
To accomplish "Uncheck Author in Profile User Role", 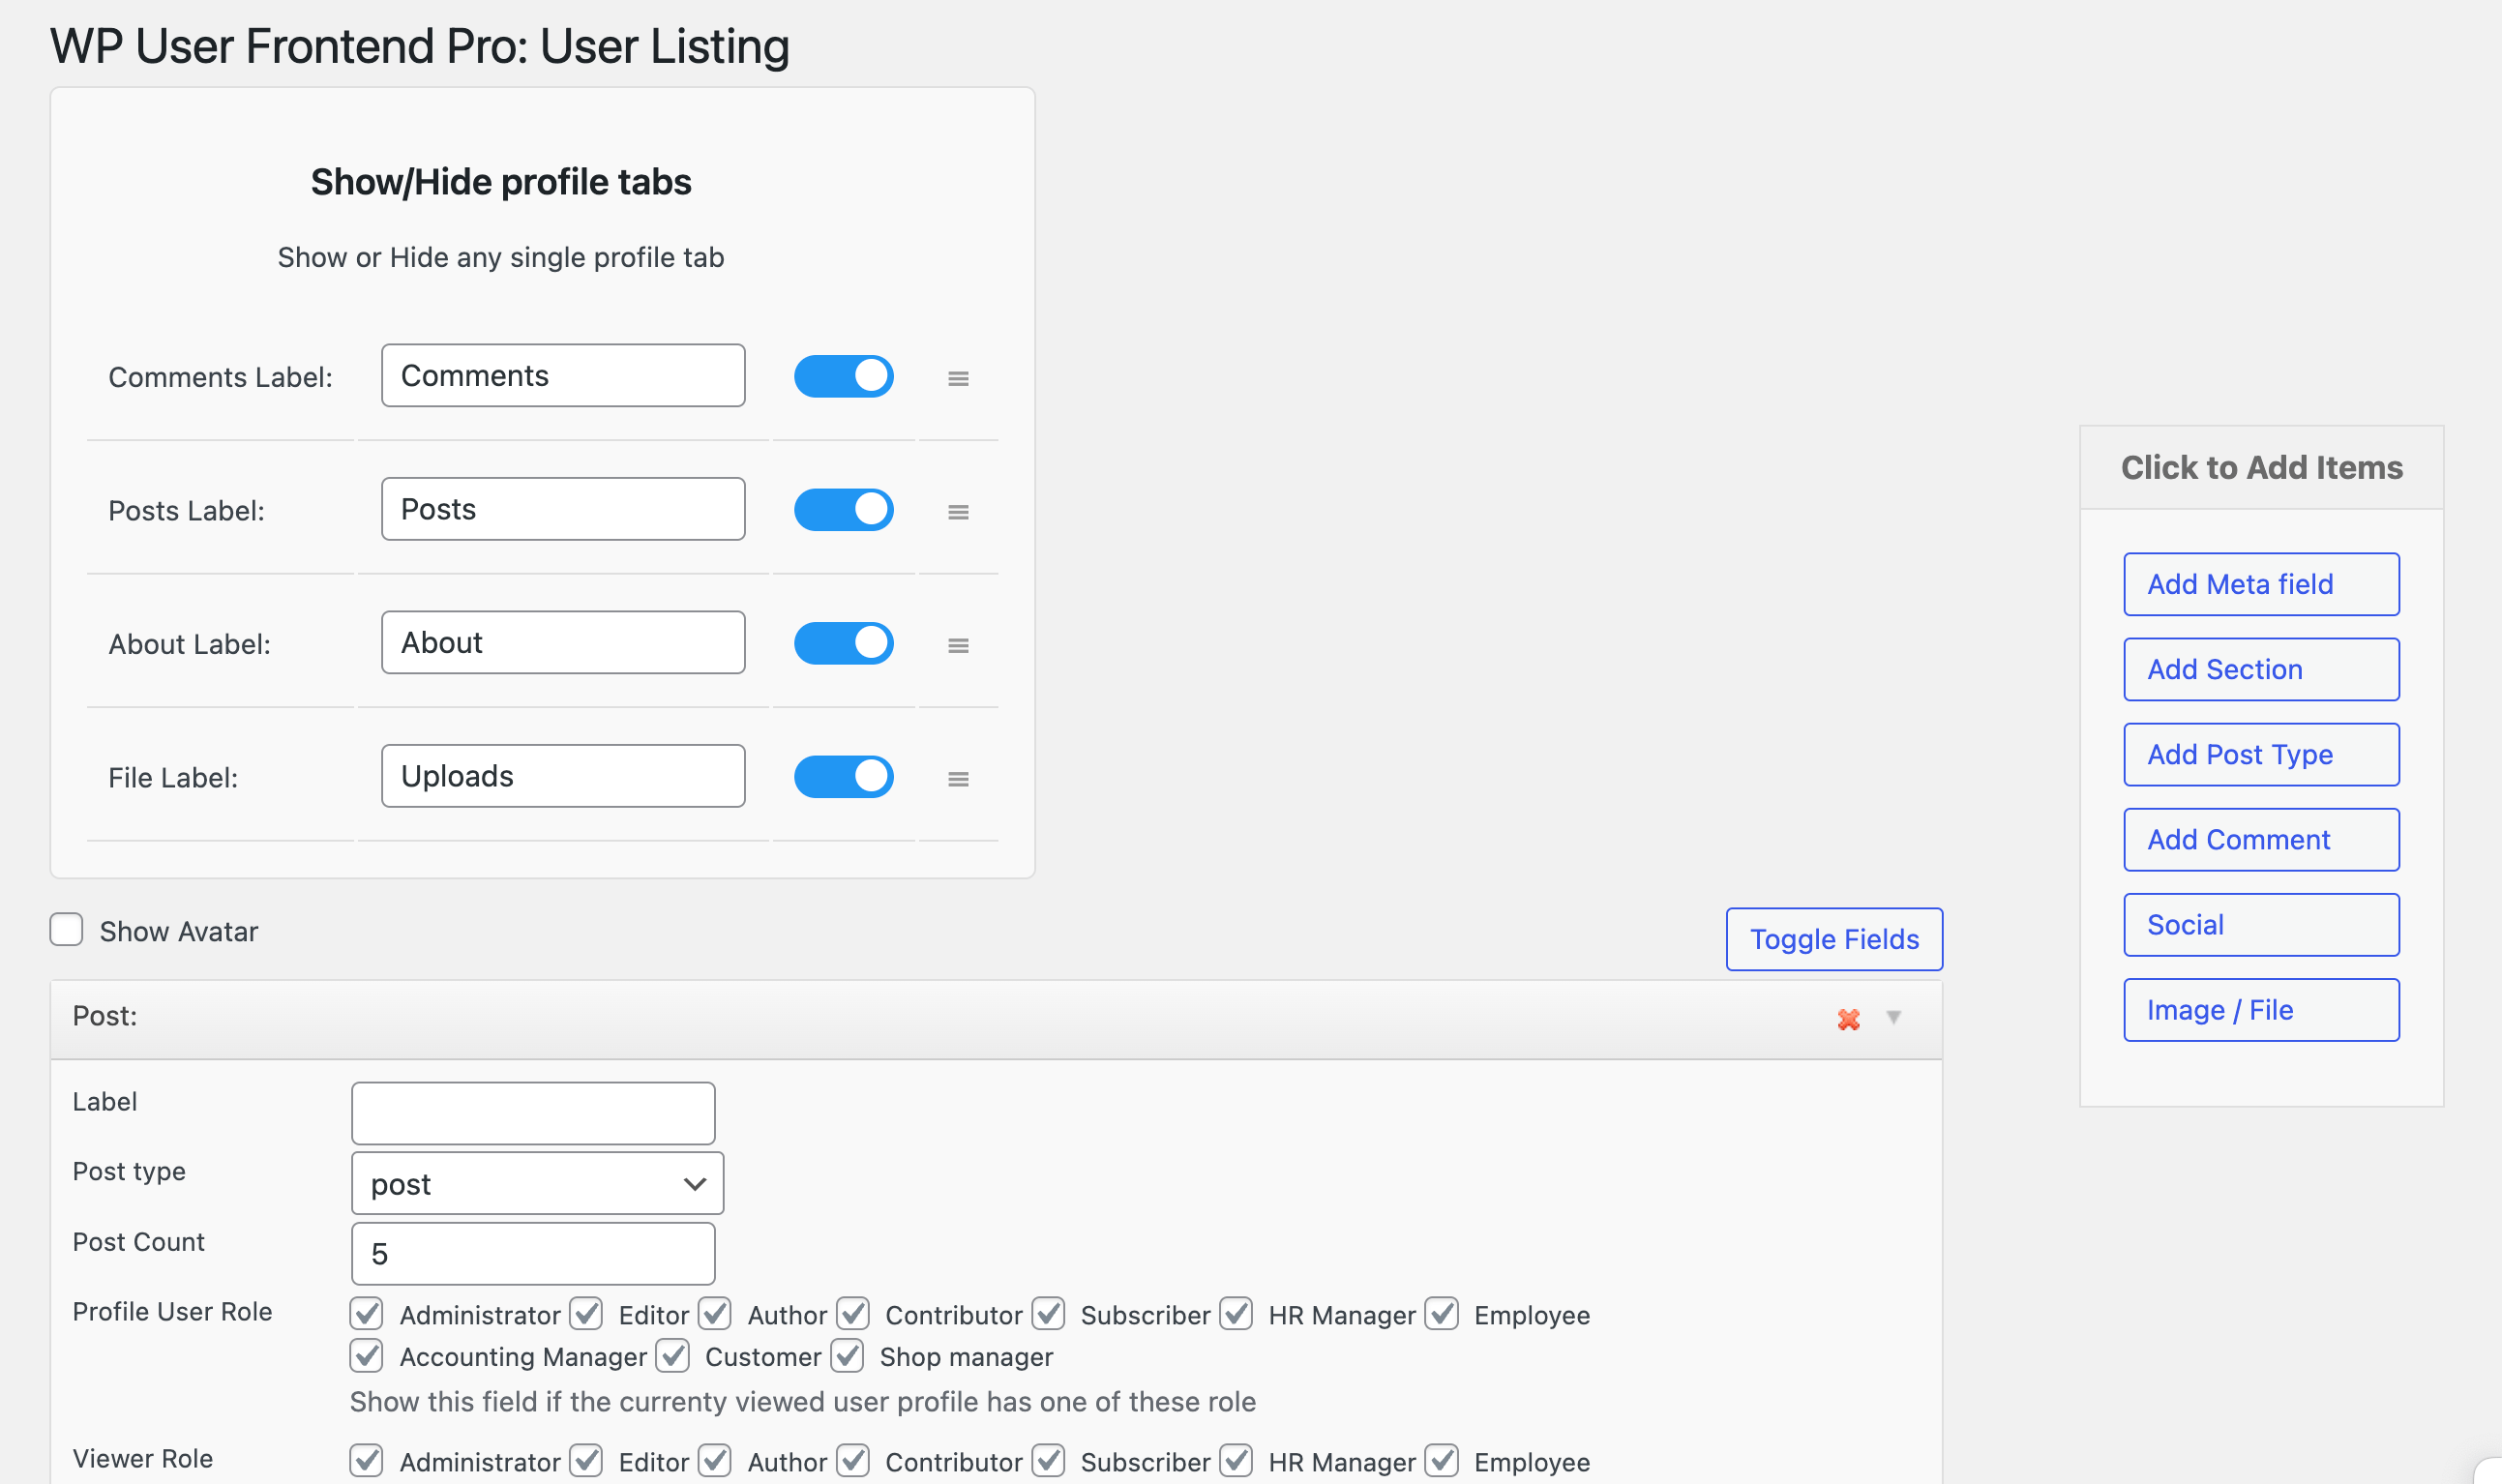I will 714,1314.
